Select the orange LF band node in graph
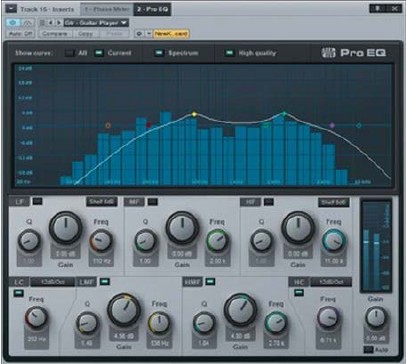406x364 pixels. tap(108, 126)
